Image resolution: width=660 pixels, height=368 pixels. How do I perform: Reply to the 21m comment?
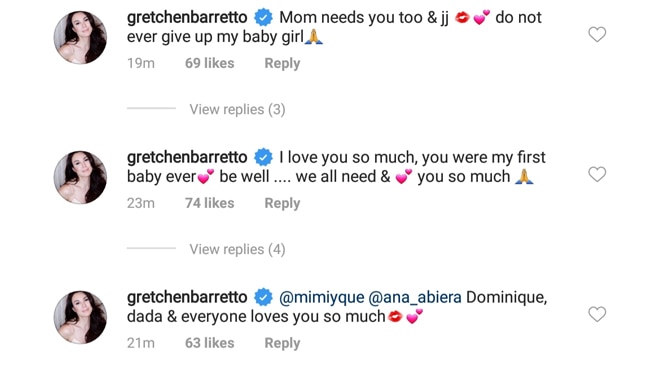(282, 343)
